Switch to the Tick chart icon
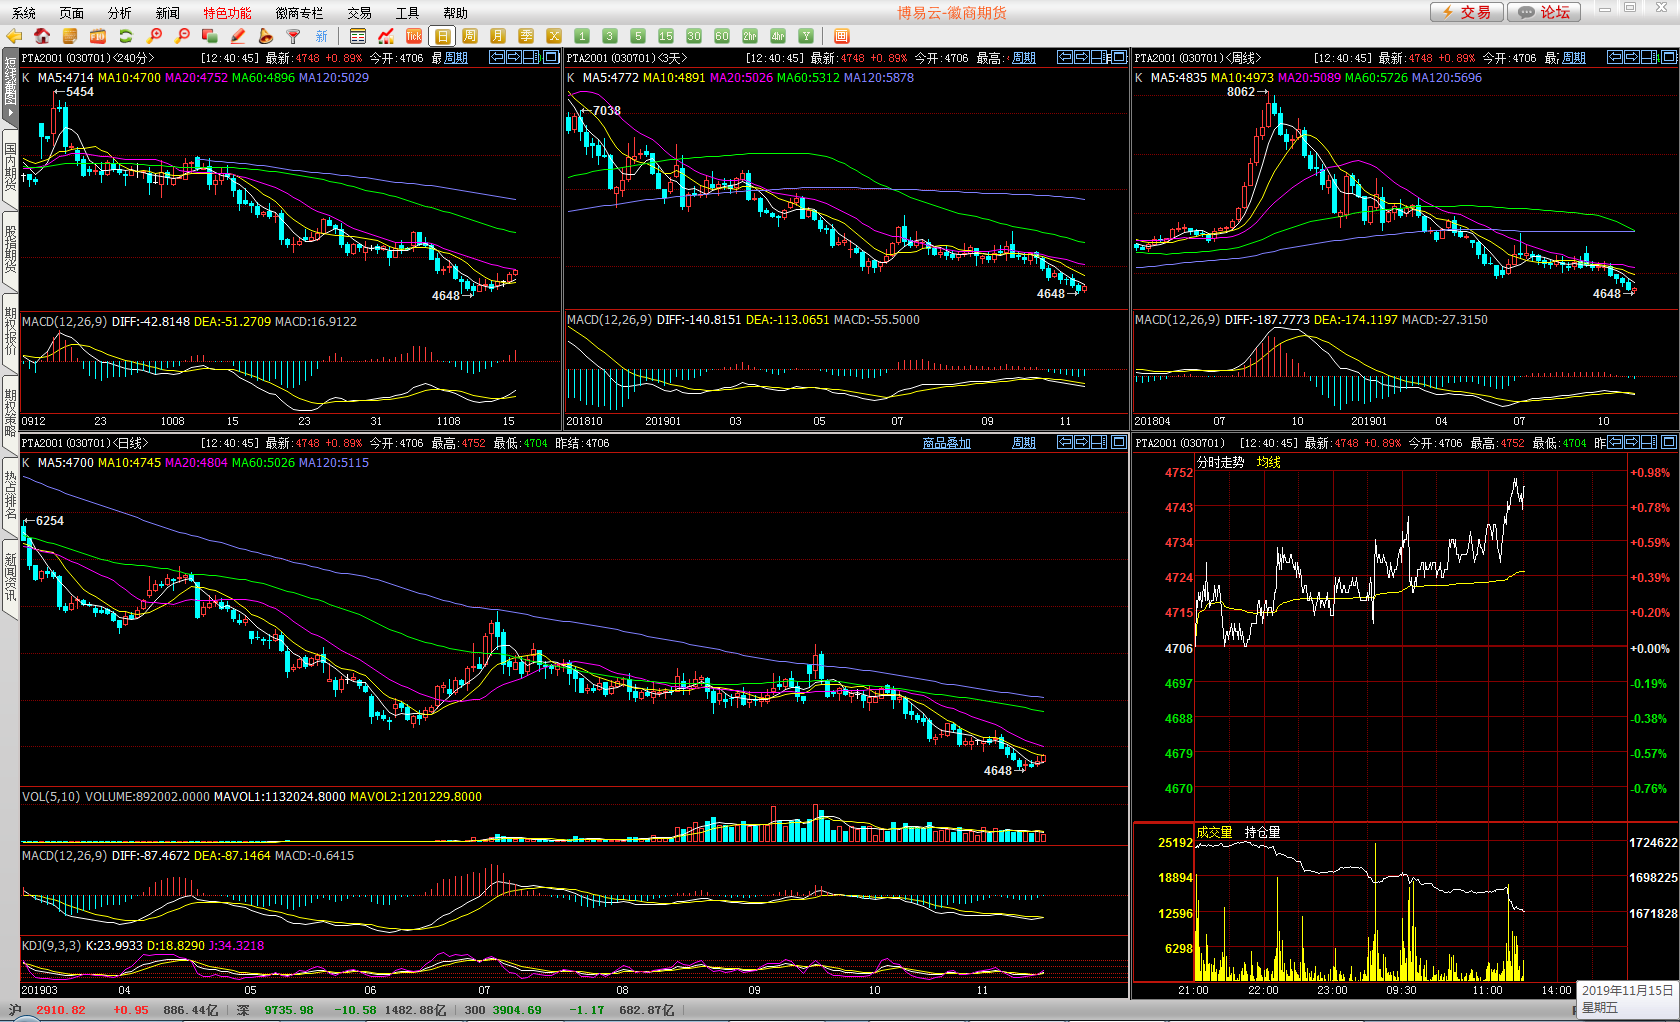Screen dimensions: 1680x1022 tap(414, 36)
